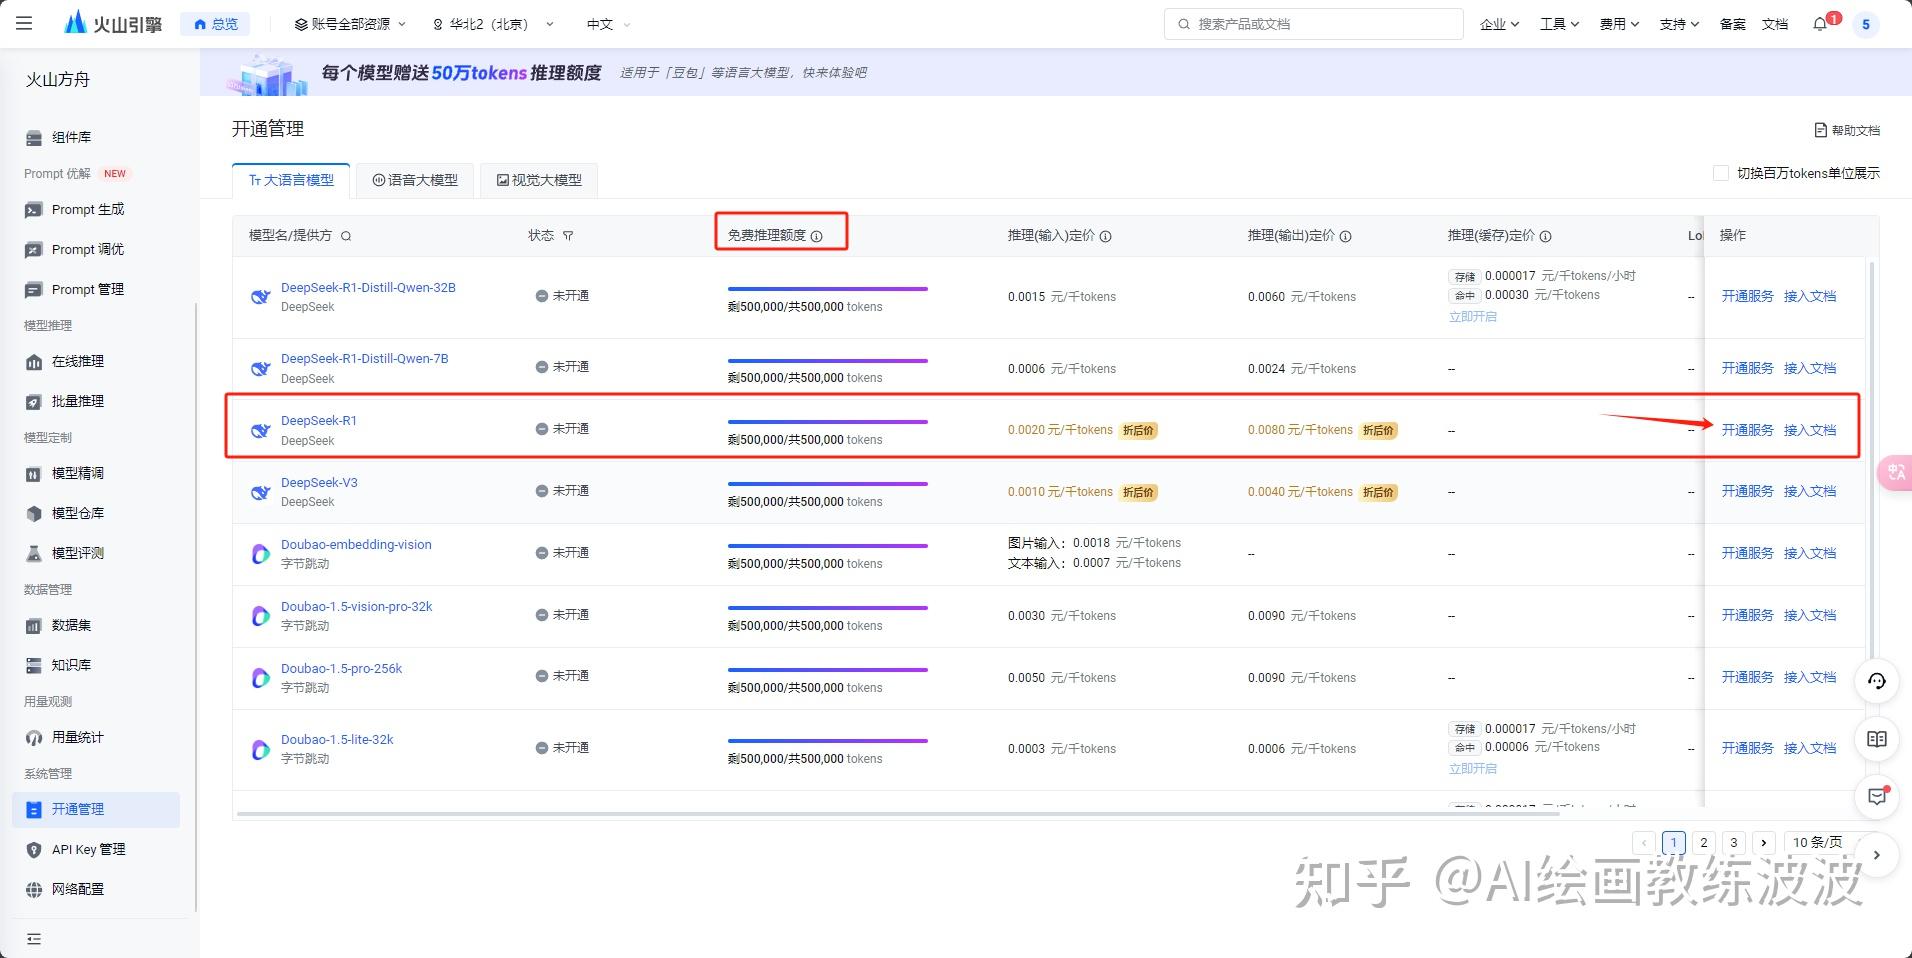The height and width of the screenshot is (958, 1912).
Task: Expand the 华北2 (北京) region dropdown
Action: pos(492,24)
